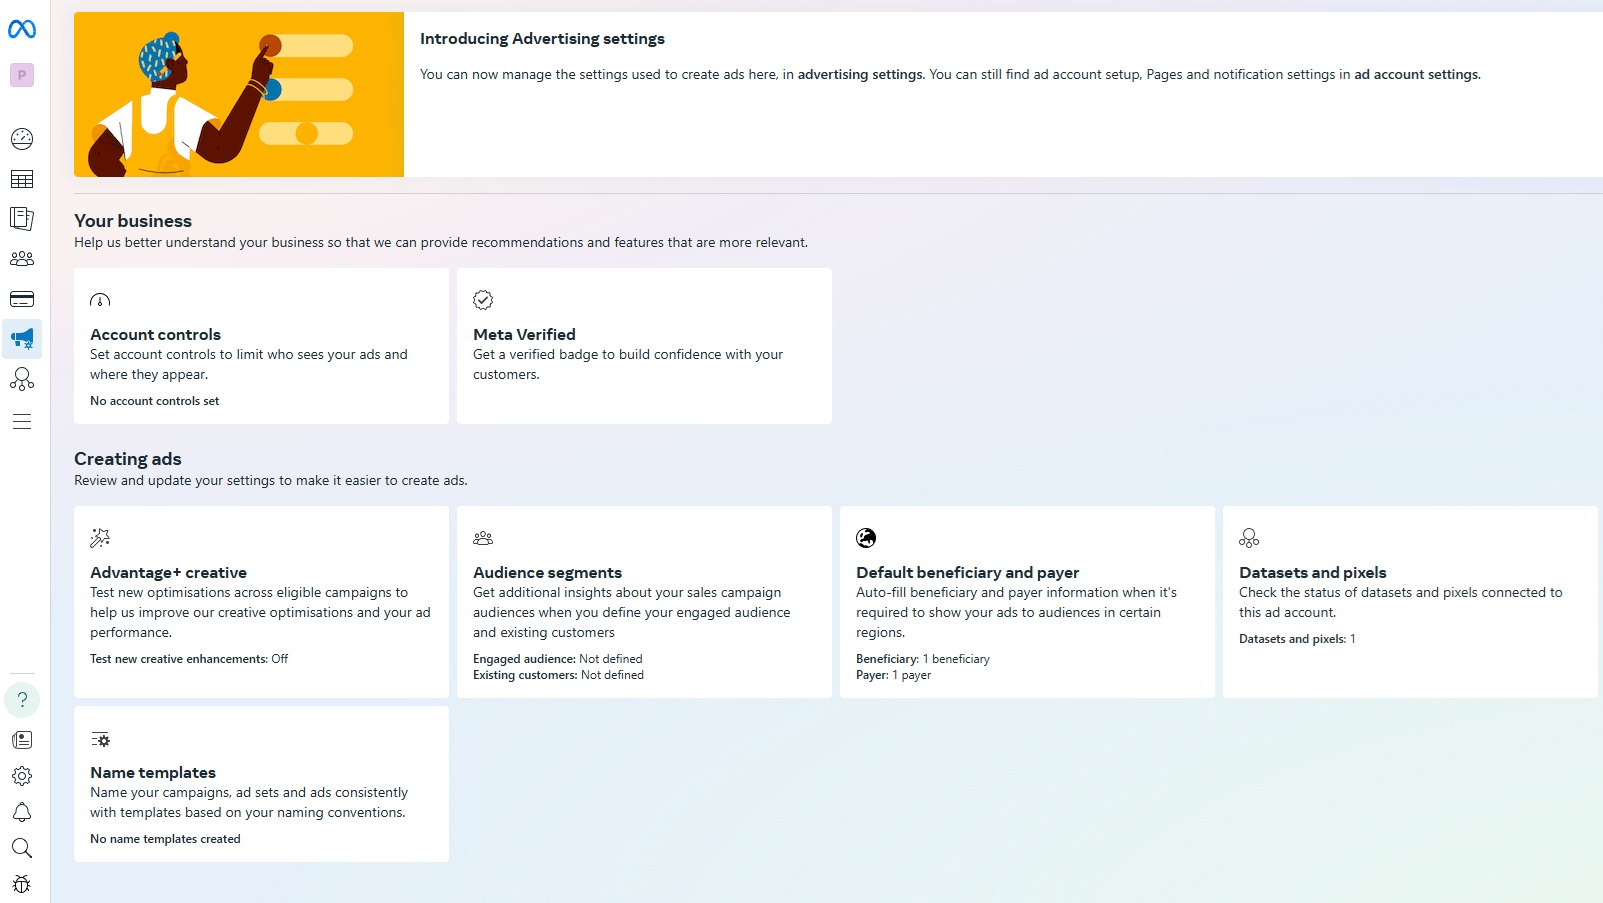Open Search magnifier icon in sidebar
Screen dimensions: 1603x903
point(22,848)
